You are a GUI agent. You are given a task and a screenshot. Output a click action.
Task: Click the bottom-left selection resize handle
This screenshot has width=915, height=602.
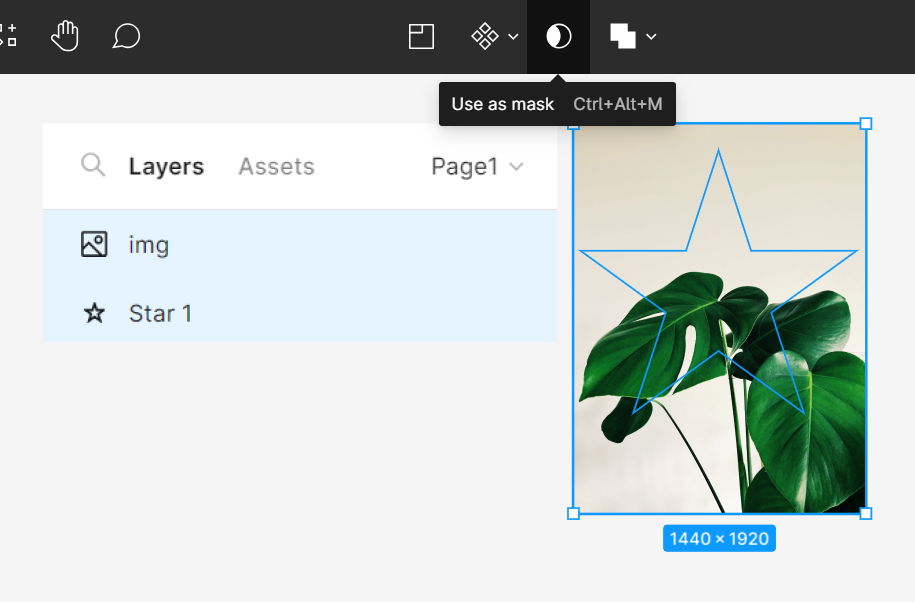[574, 513]
